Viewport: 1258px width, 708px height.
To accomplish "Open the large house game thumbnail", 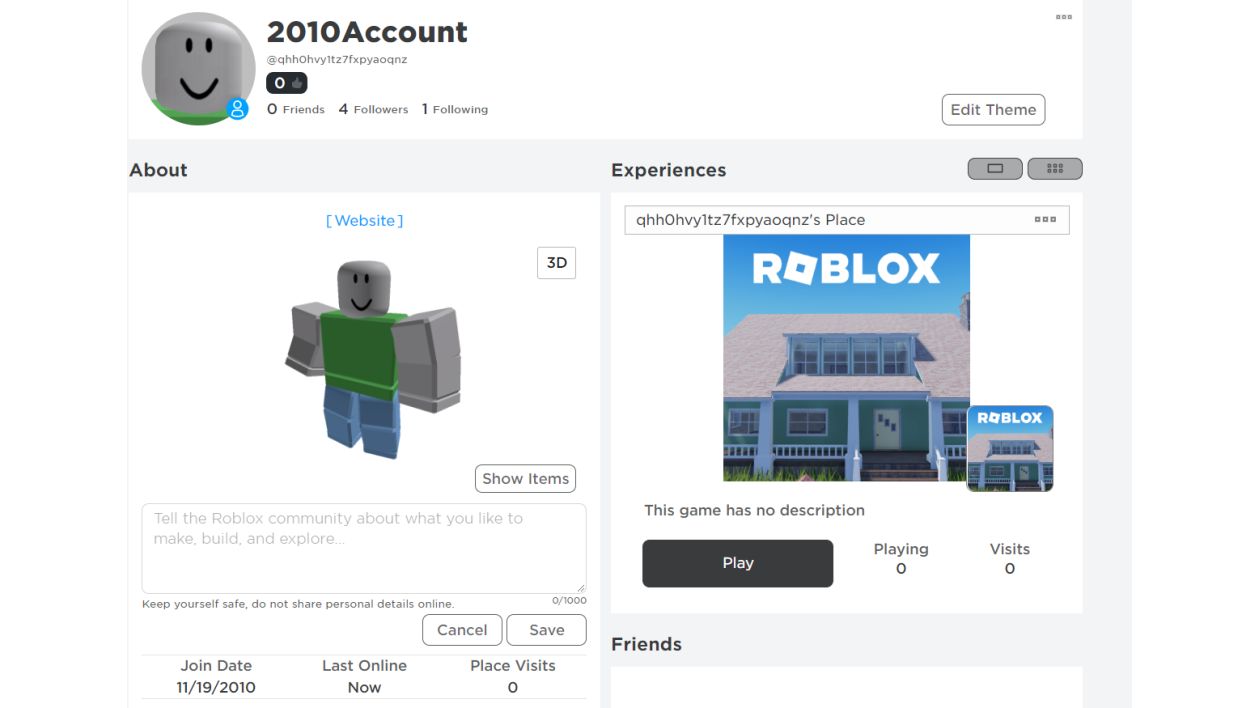I will (x=846, y=358).
